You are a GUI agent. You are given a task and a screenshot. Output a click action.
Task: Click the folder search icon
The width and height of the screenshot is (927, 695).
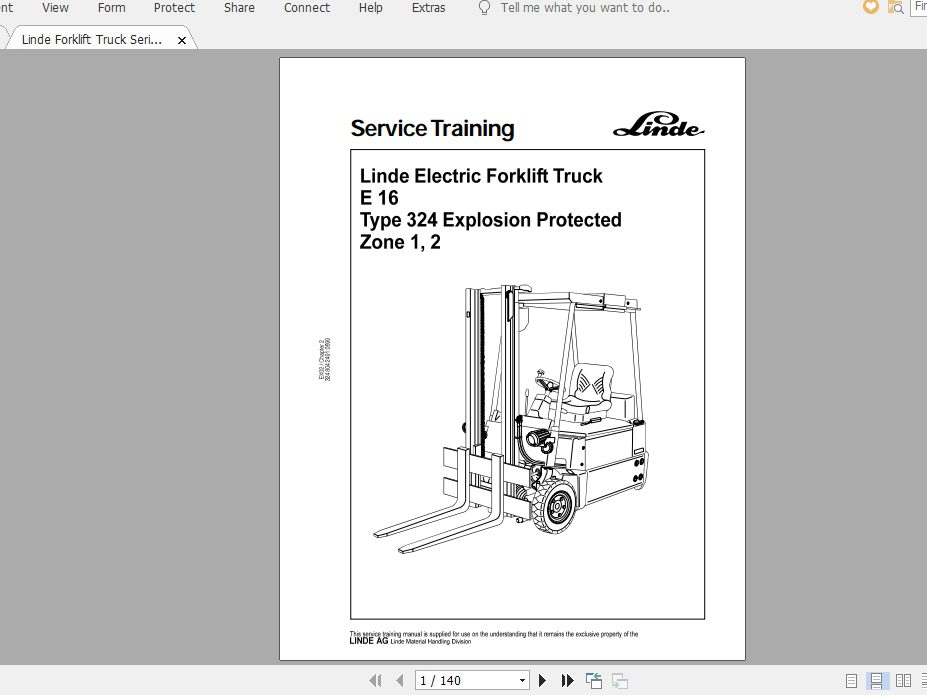click(896, 8)
